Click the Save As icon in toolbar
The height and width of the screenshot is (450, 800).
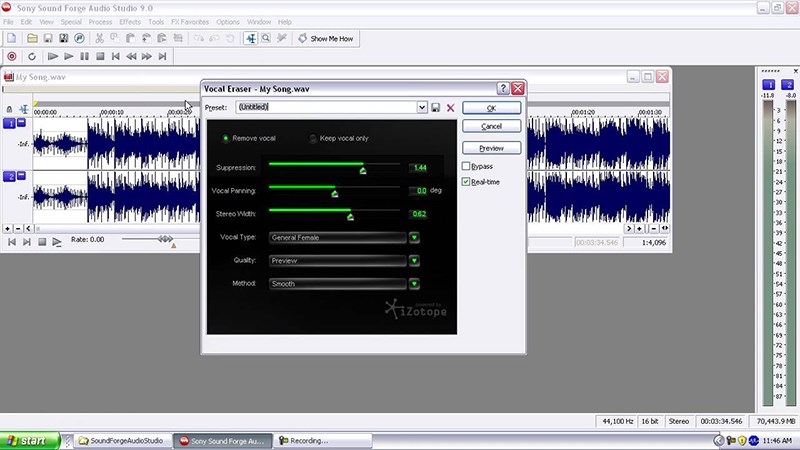click(x=64, y=38)
